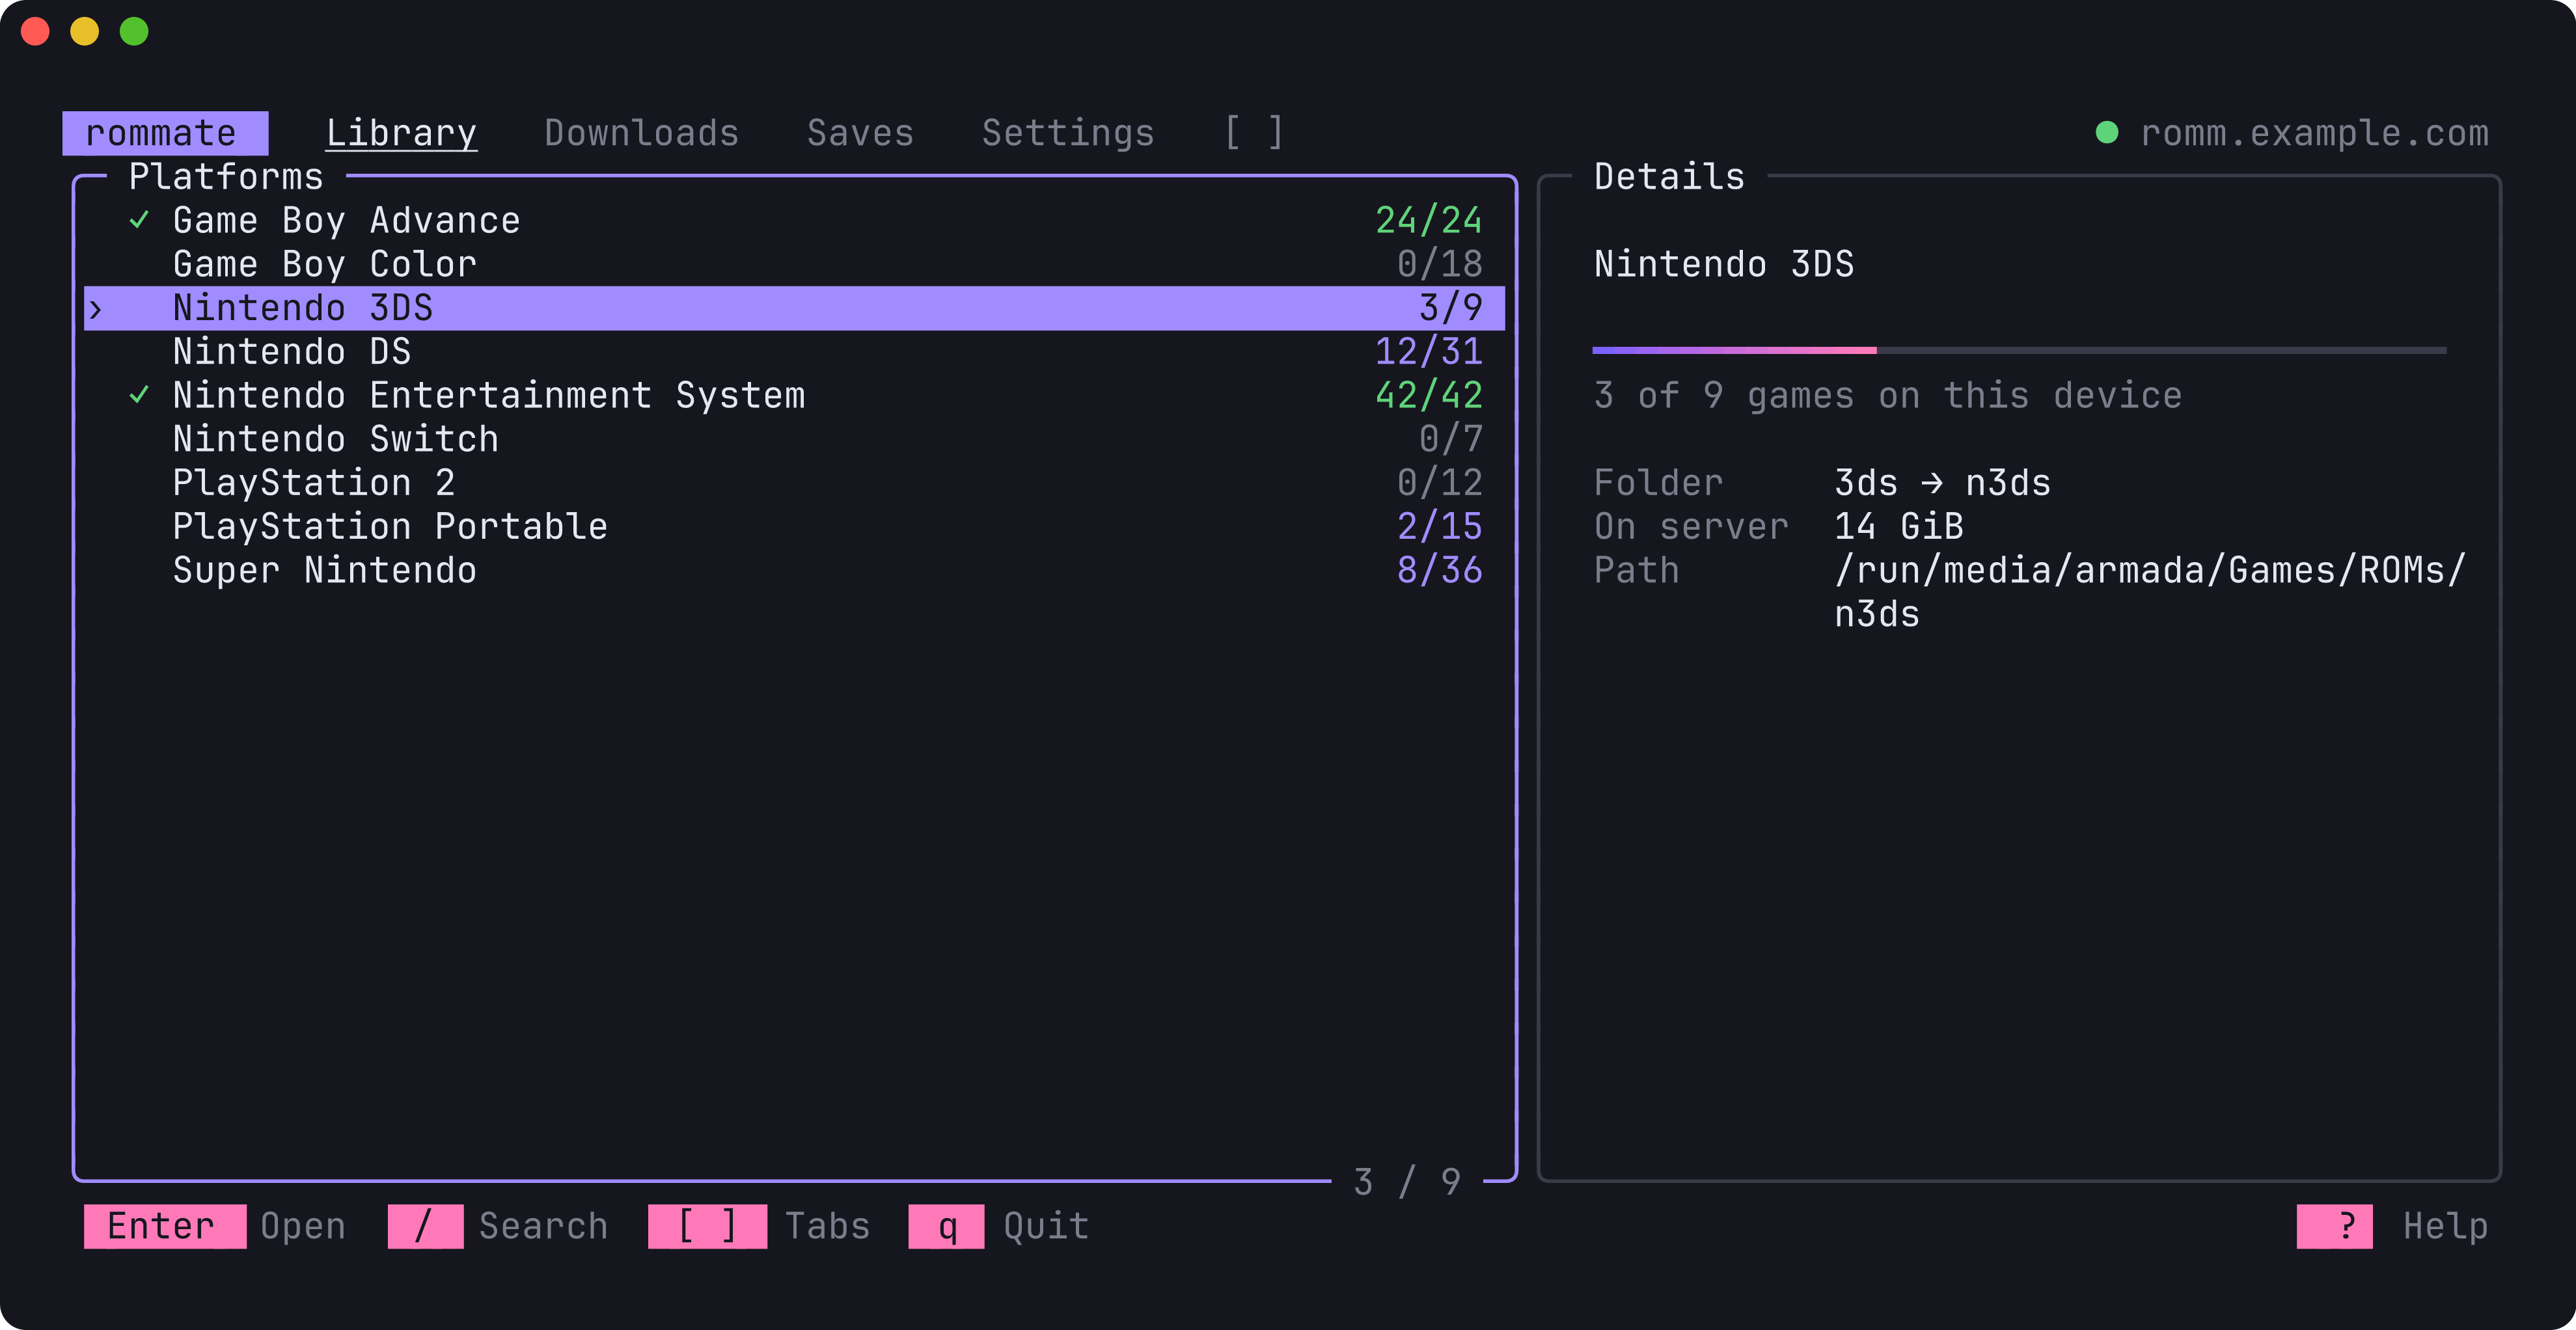
Task: Click the /run/media/armada/Games/ROMs/ path
Action: pos(2150,591)
